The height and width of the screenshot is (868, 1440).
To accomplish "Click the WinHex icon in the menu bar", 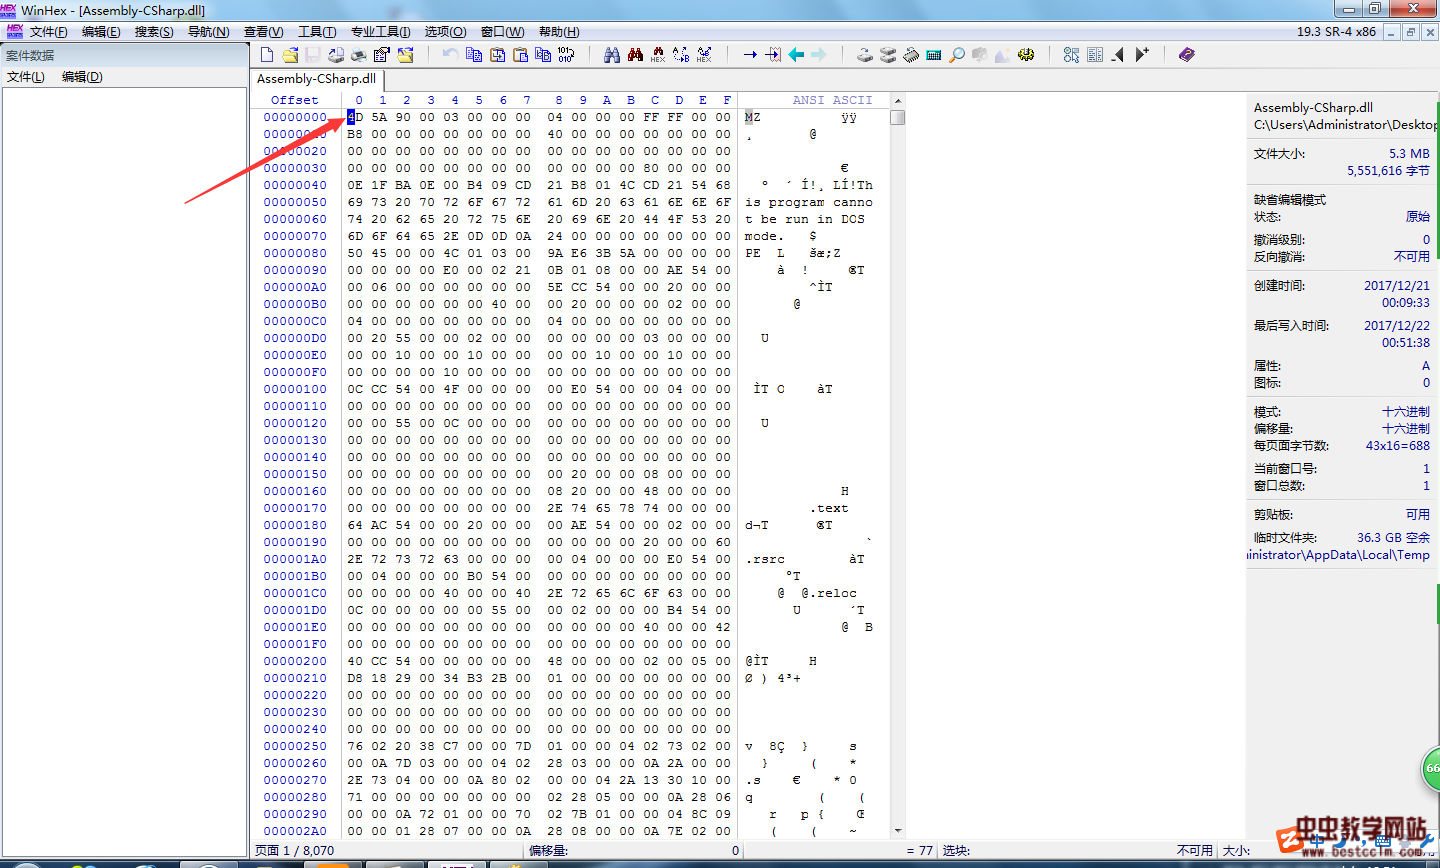I will [14, 32].
